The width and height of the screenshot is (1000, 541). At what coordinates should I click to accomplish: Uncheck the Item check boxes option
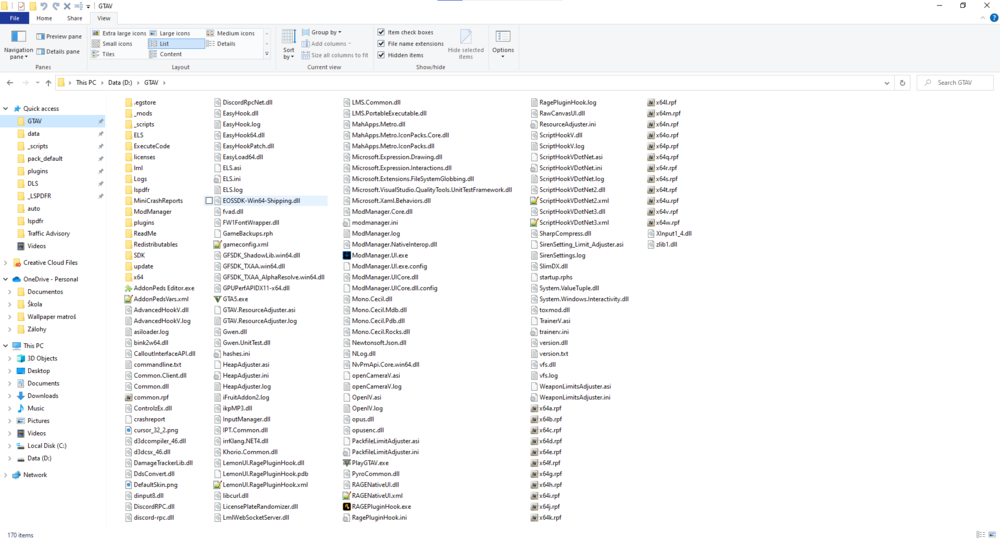pos(381,32)
